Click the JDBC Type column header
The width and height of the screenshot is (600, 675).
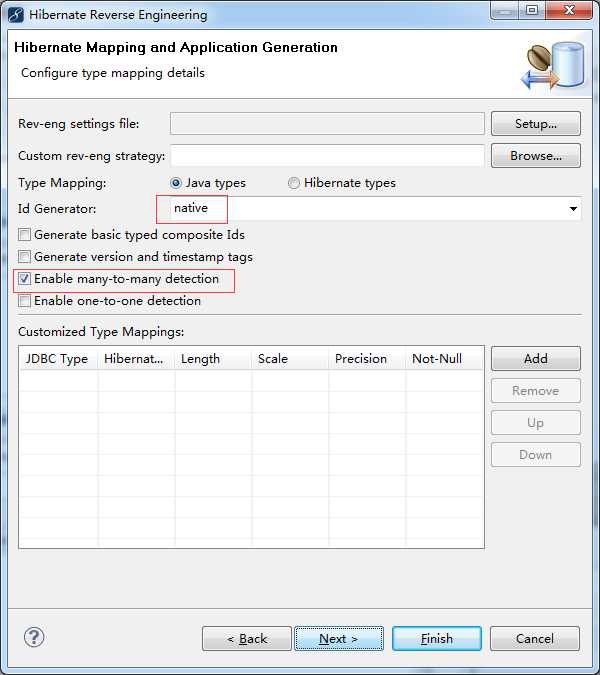click(59, 359)
